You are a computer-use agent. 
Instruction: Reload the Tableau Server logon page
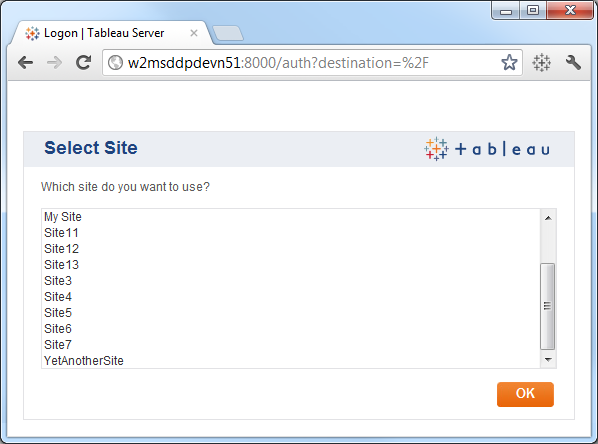click(x=84, y=63)
